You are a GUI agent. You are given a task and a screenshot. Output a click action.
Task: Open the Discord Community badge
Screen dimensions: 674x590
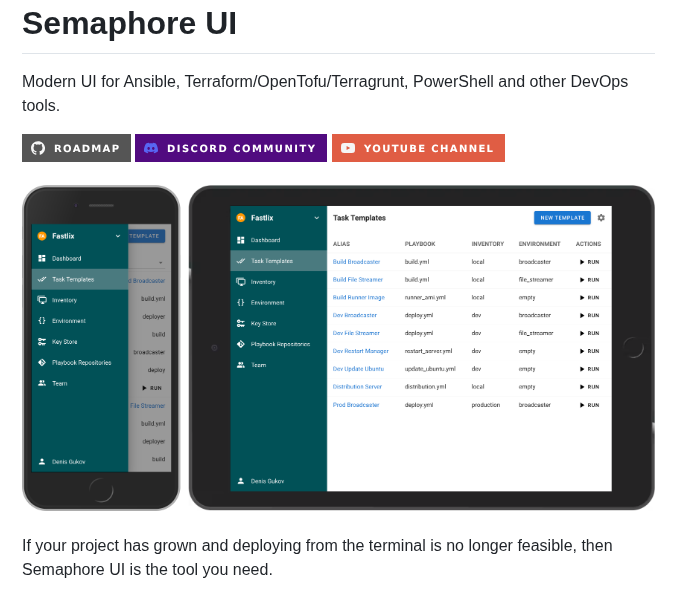(x=231, y=148)
